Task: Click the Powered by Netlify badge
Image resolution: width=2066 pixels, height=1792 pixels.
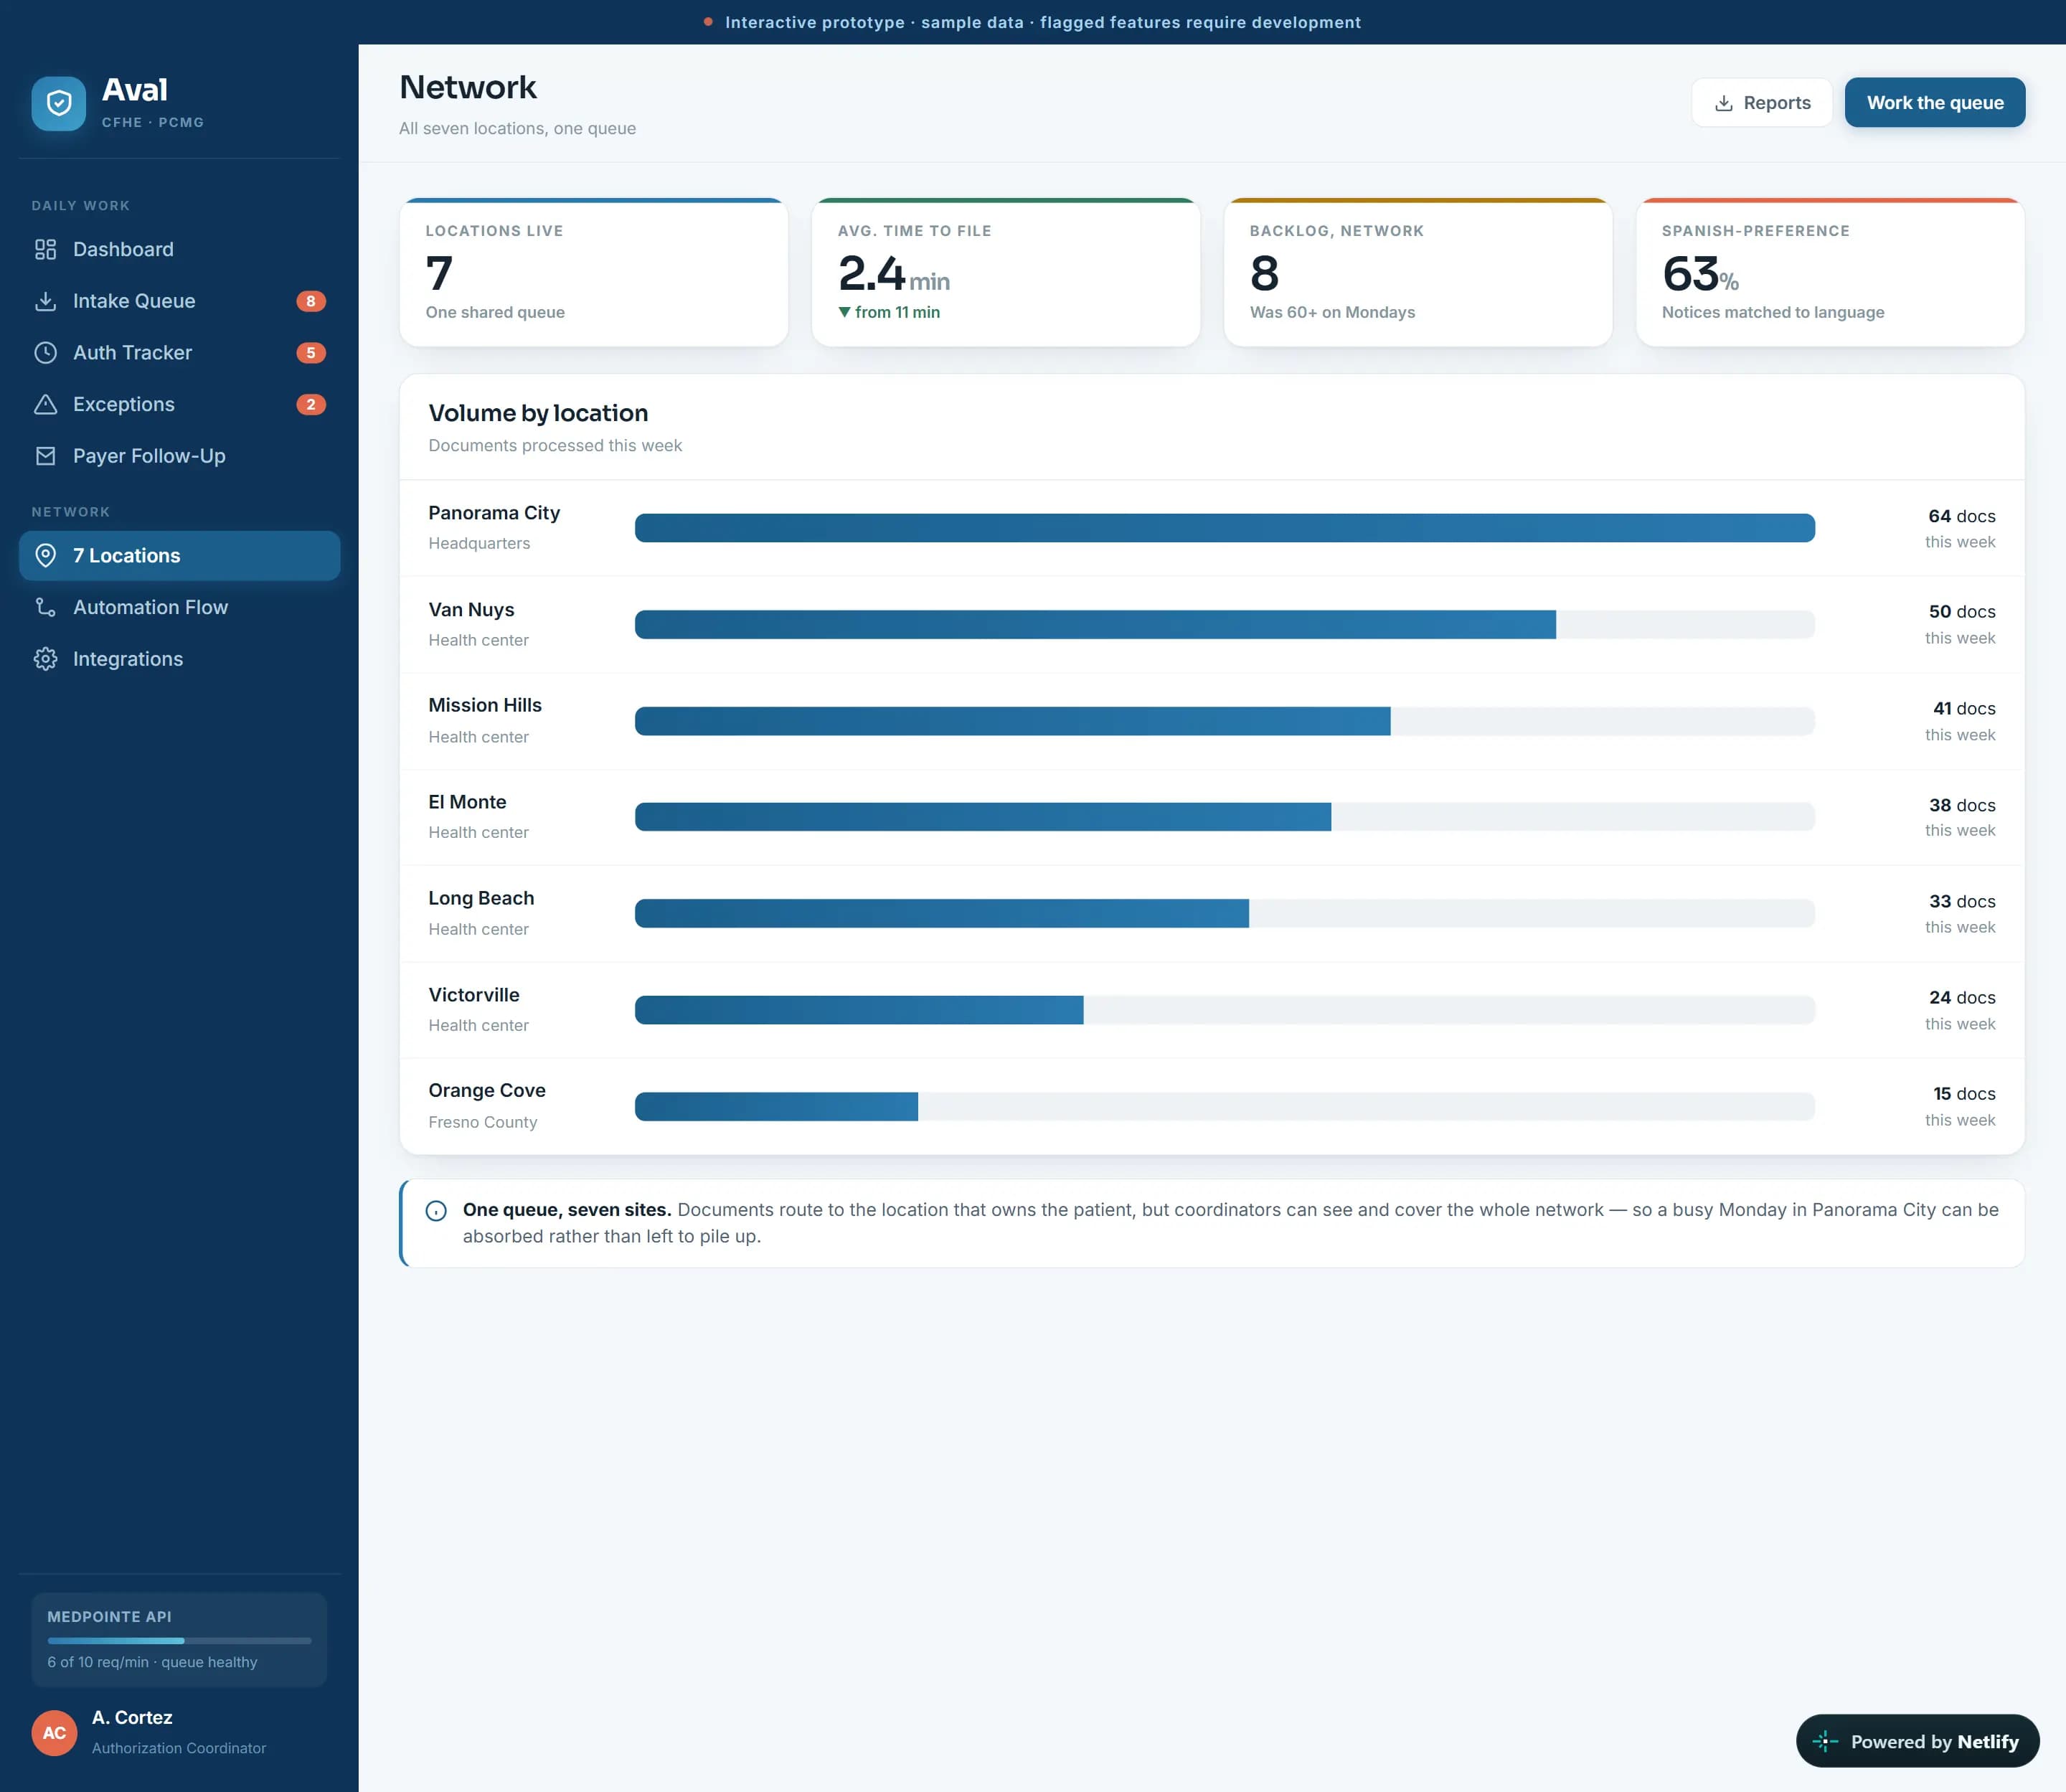Action: pyautogui.click(x=1917, y=1741)
